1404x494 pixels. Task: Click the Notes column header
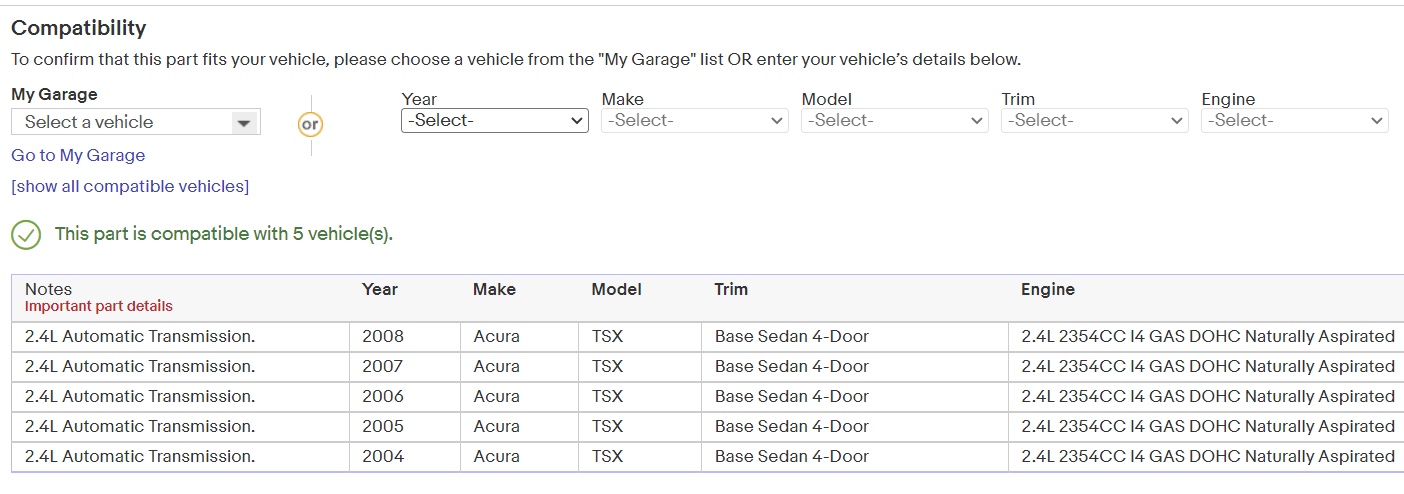tap(49, 289)
